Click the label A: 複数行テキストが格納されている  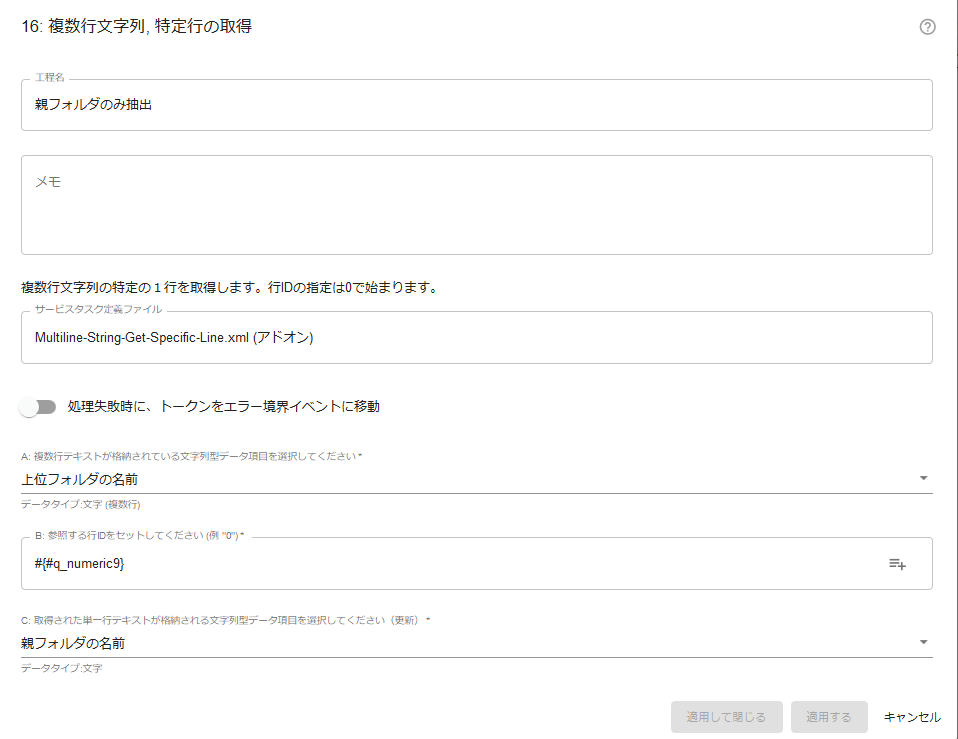pos(191,456)
